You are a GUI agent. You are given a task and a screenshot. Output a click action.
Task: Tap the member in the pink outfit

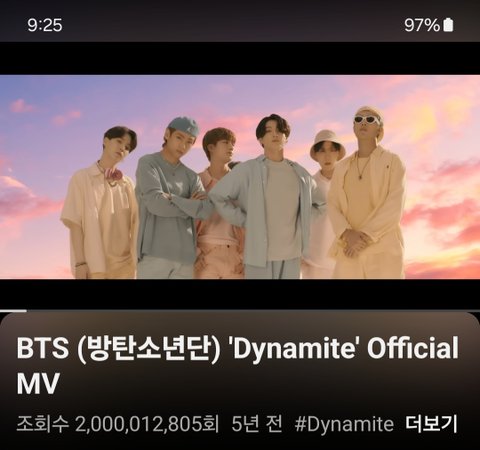[x=218, y=203]
